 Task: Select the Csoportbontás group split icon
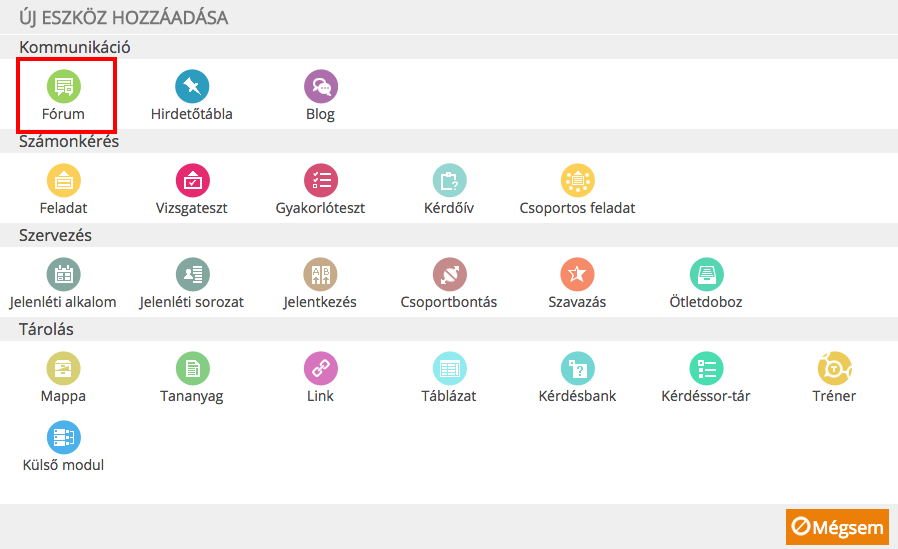coord(450,274)
